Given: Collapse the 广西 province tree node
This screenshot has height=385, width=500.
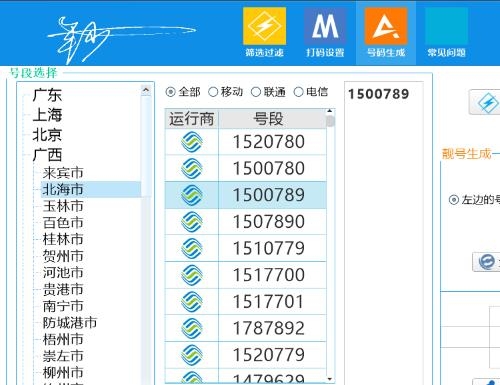Looking at the screenshot, I should 47,155.
